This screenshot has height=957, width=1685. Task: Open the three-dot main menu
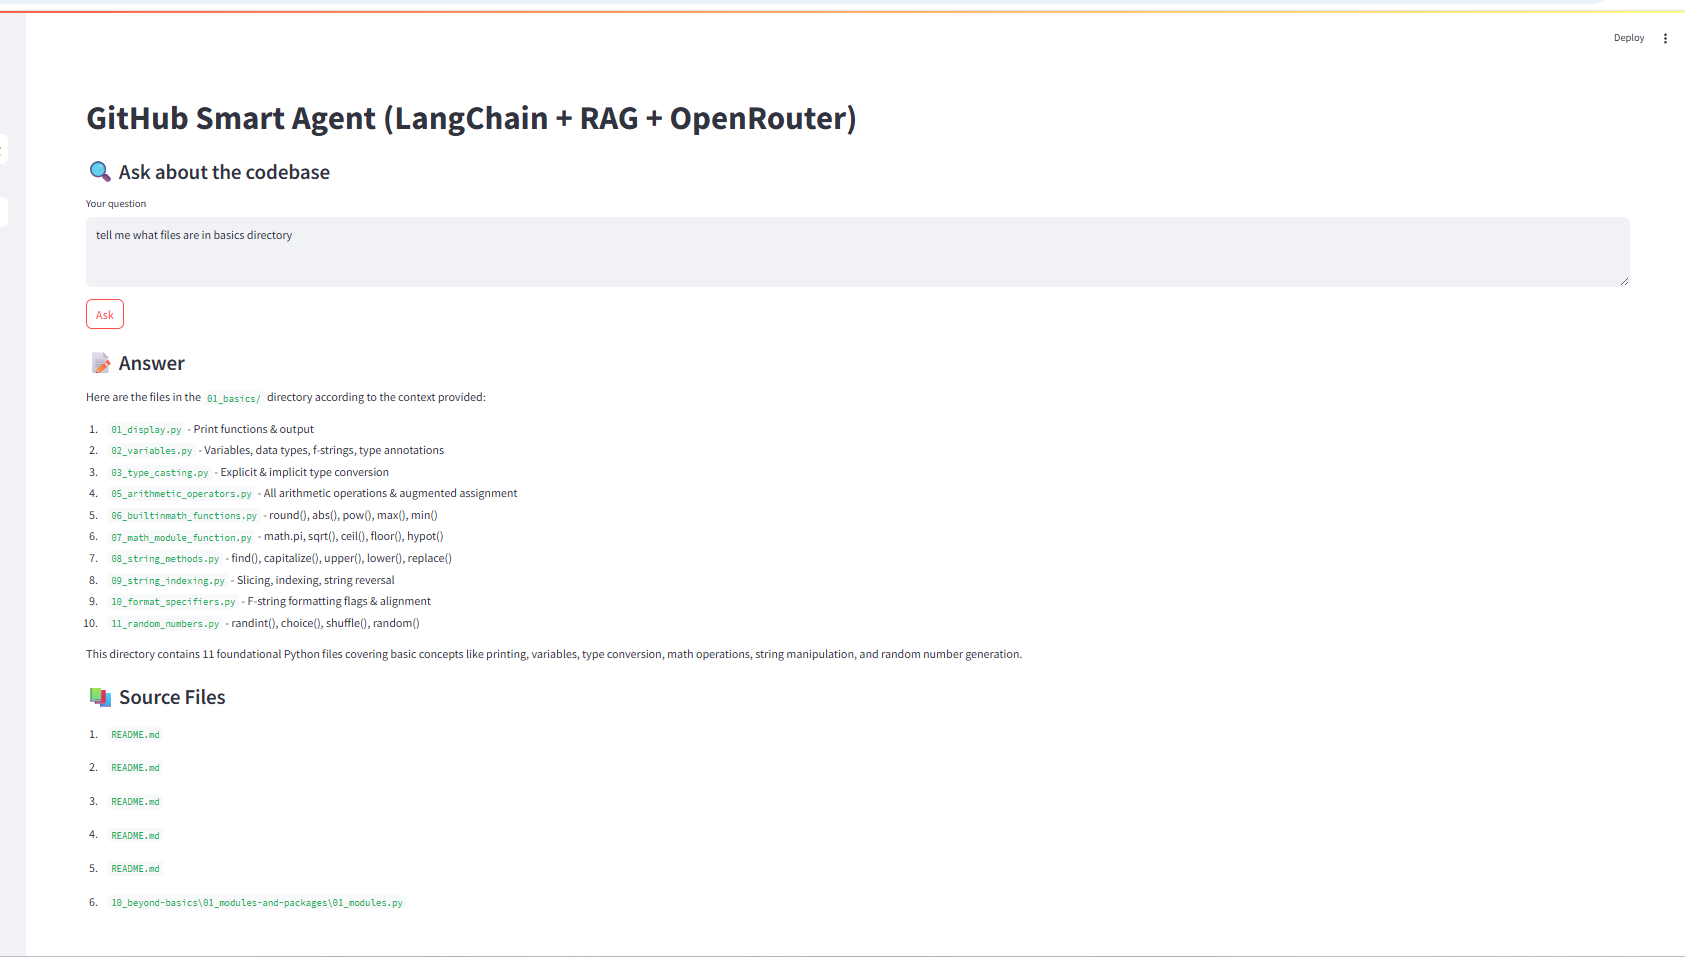click(1665, 38)
